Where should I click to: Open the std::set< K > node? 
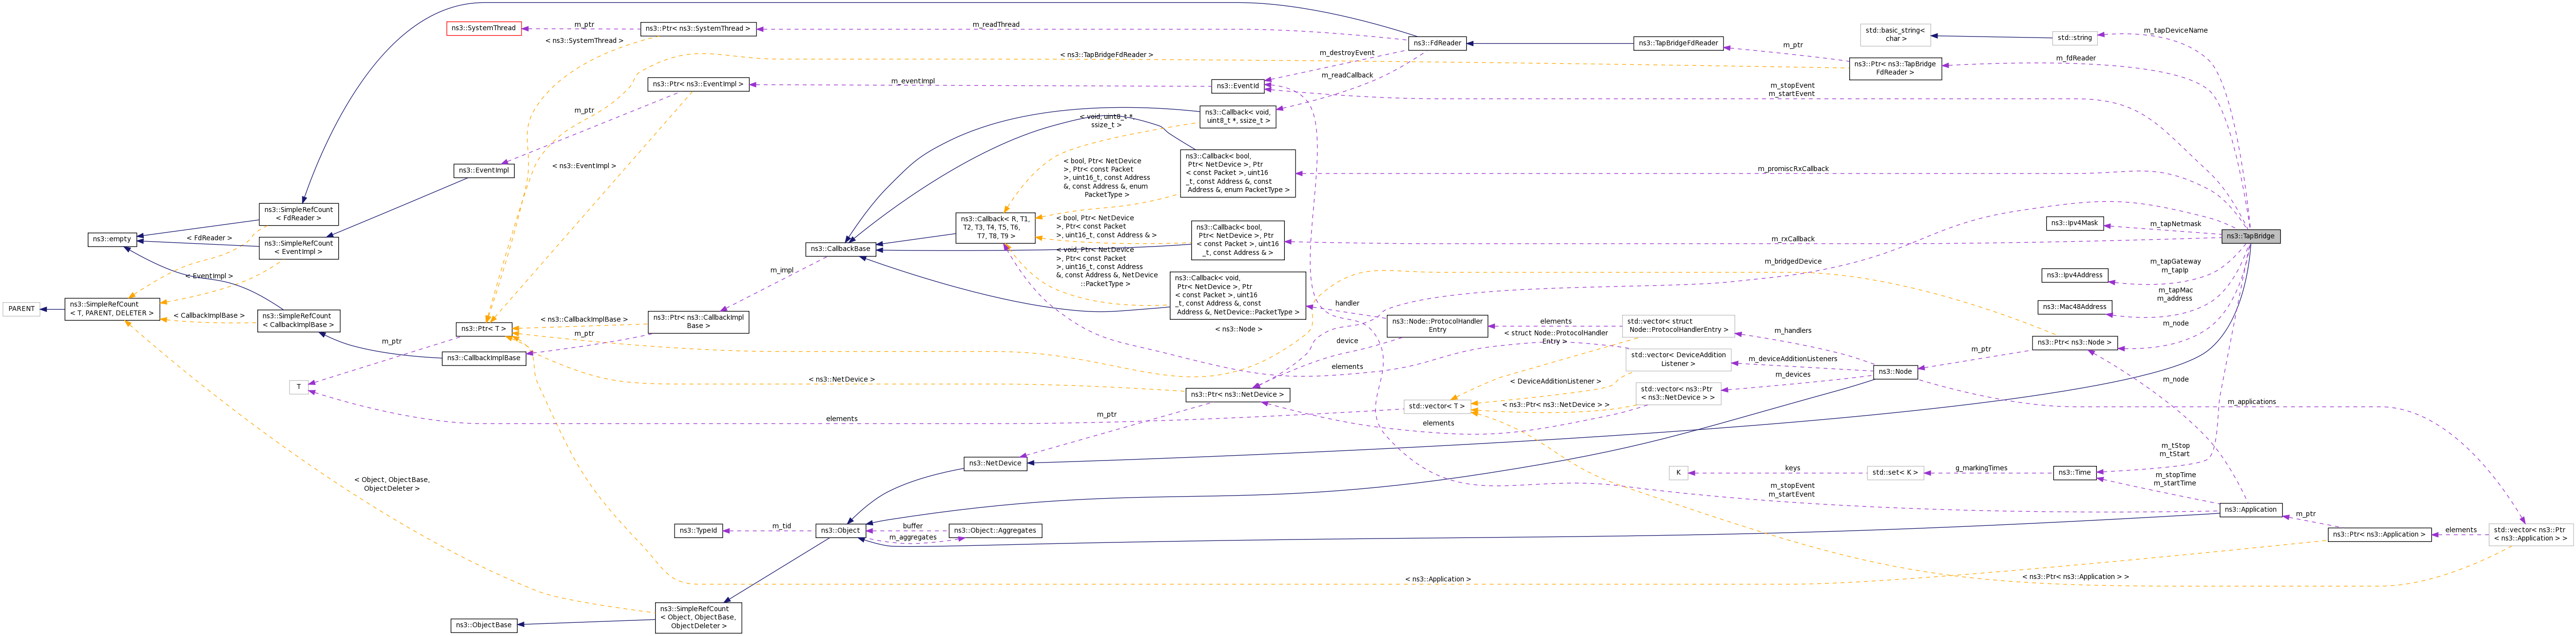pos(1895,473)
